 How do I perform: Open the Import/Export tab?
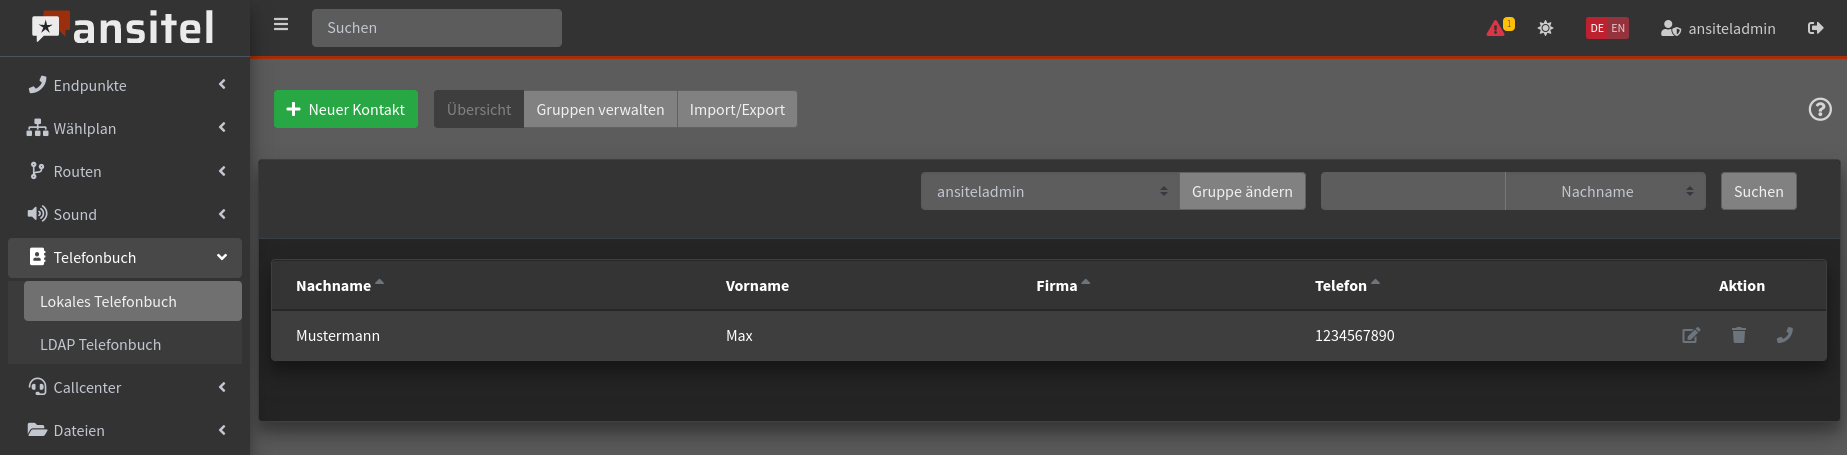pos(737,110)
